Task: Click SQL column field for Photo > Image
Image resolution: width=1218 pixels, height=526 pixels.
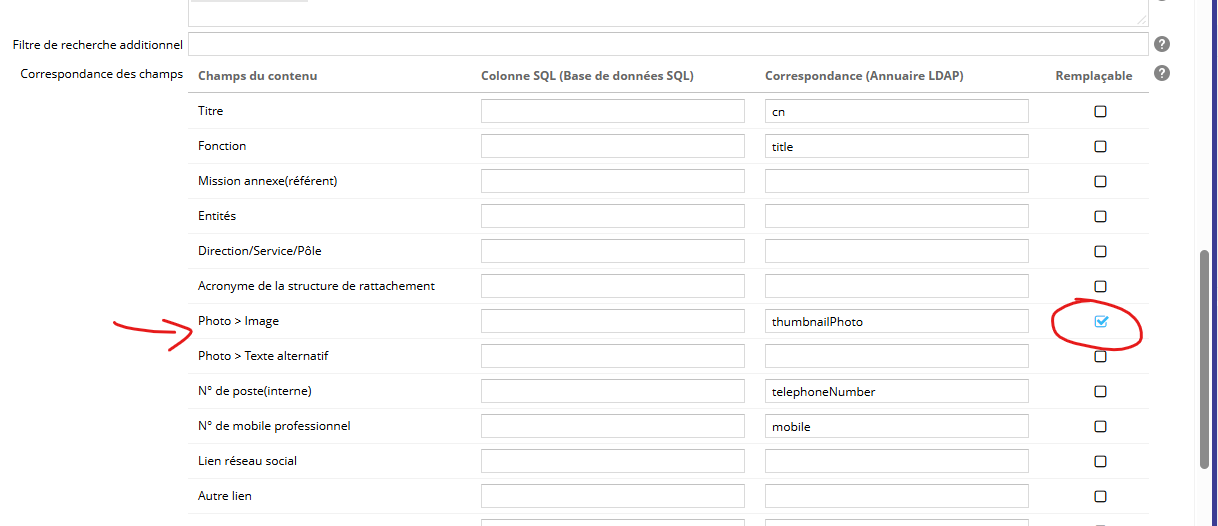Action: pyautogui.click(x=612, y=321)
